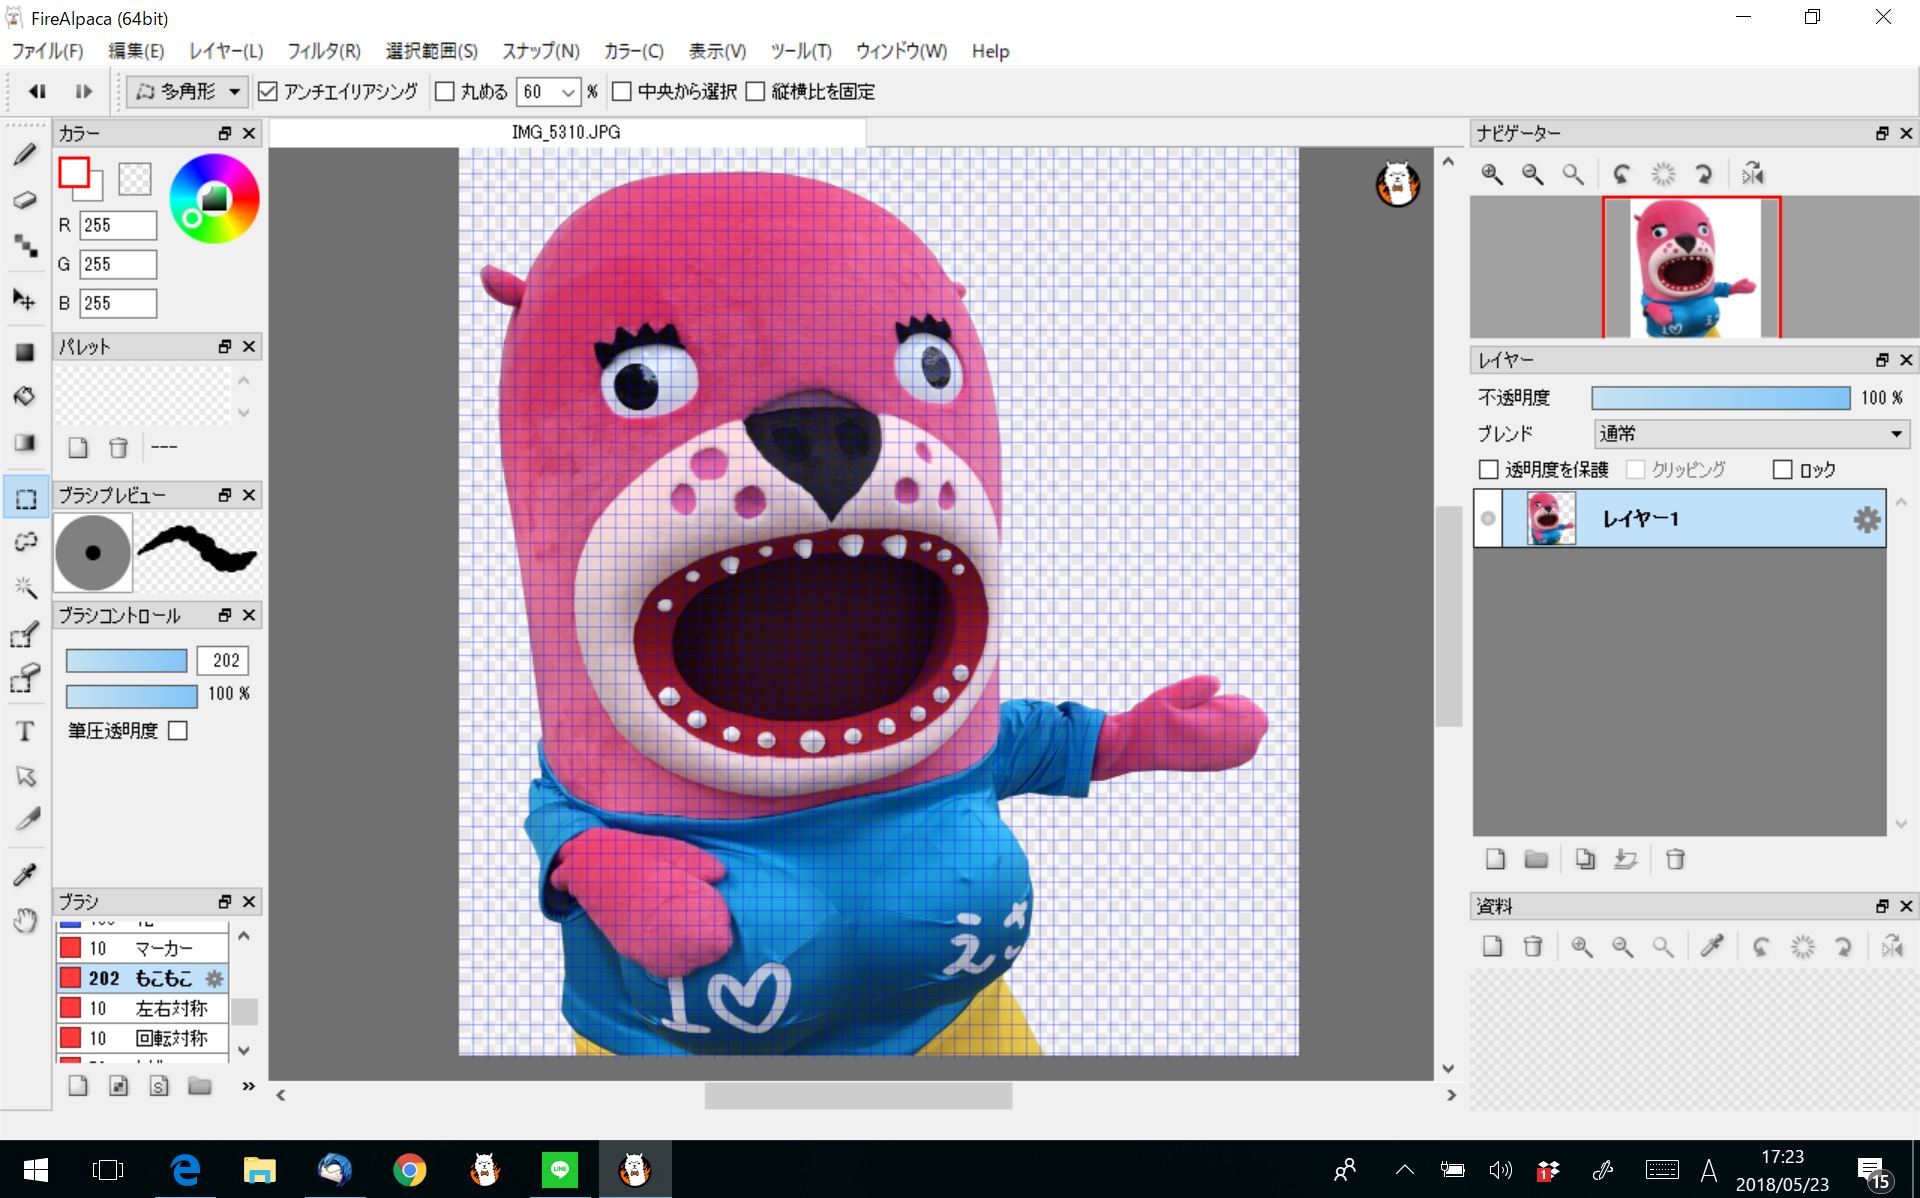Check 透明度を保護 for the layer
1920x1198 pixels.
click(1488, 469)
